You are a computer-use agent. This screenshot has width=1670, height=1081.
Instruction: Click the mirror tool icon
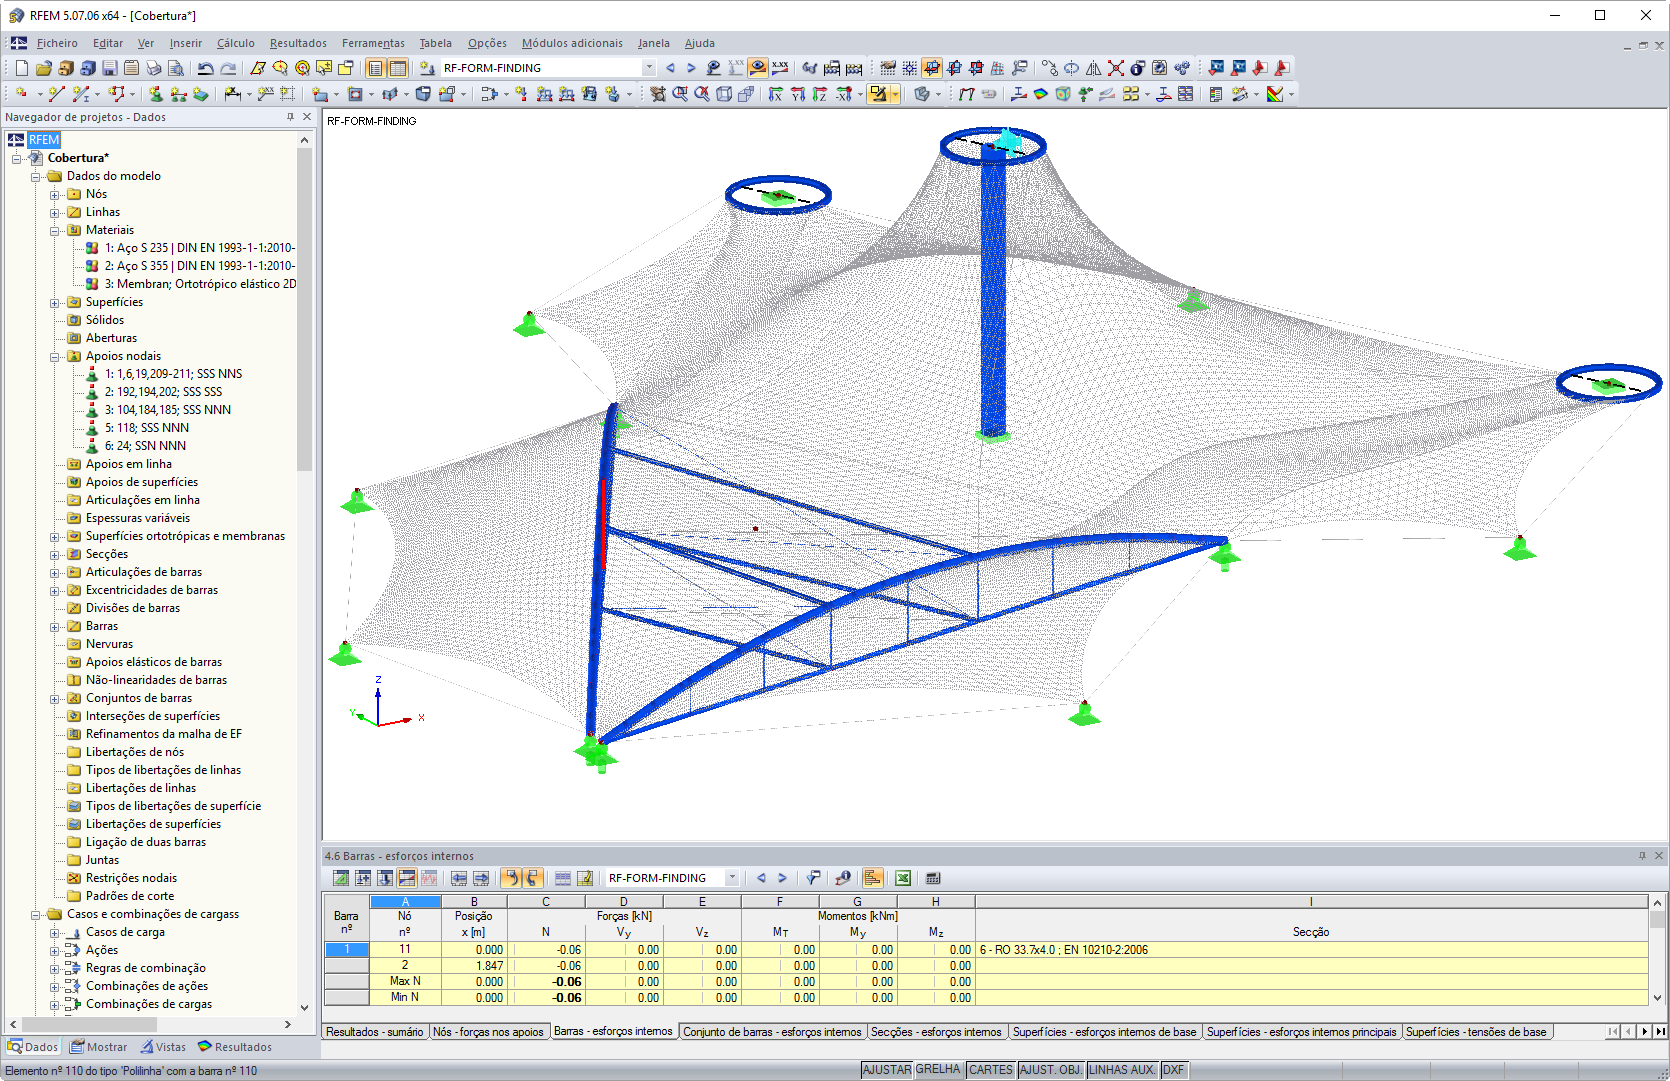[x=1093, y=68]
